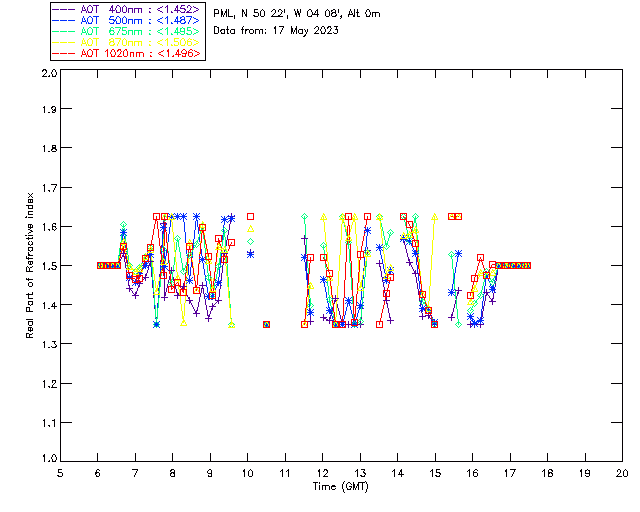Click the isolated red square marker at 10h

[251, 216]
